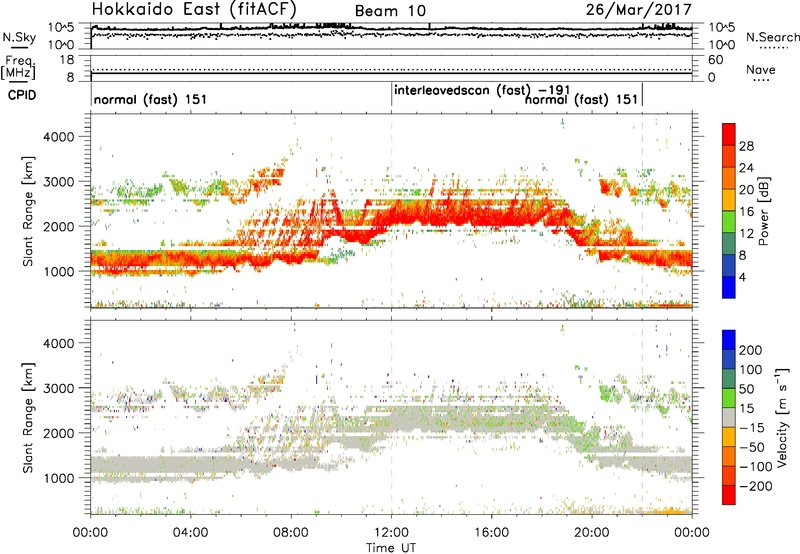Click the '16:00' time tick label

[x=491, y=533]
